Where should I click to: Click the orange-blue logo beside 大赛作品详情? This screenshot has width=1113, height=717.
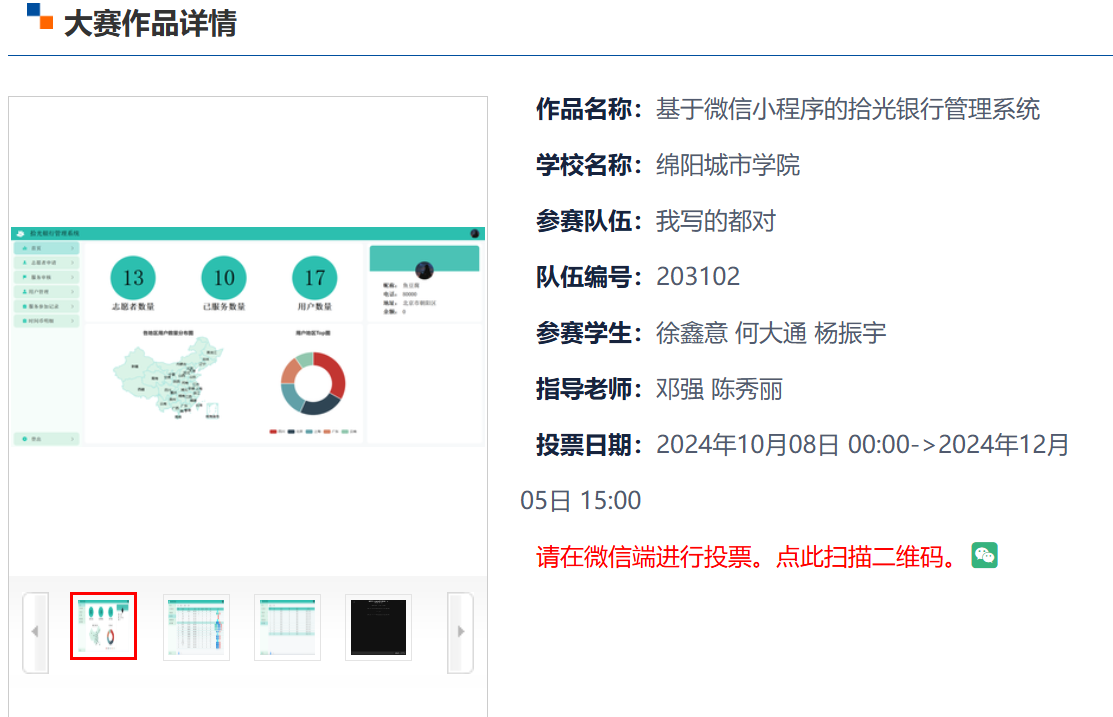click(x=40, y=17)
